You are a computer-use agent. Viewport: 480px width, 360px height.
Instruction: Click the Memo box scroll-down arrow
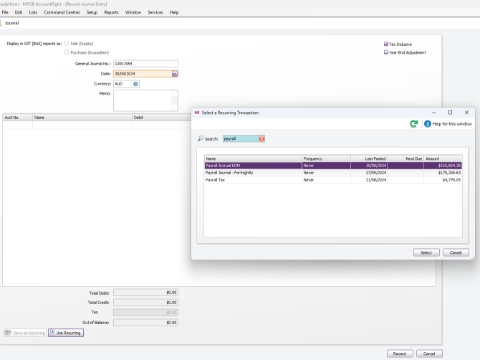click(175, 108)
